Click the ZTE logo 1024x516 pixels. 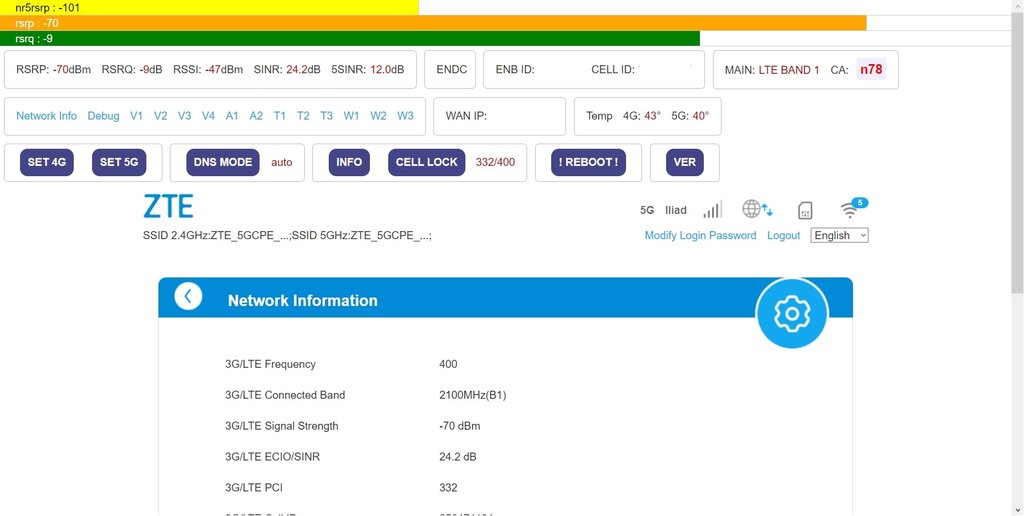(x=168, y=207)
